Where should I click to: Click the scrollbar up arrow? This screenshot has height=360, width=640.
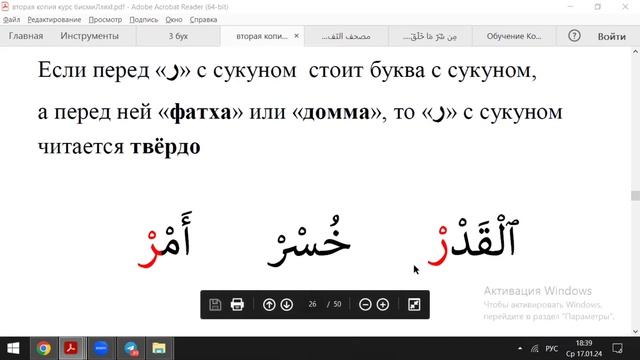tap(636, 51)
